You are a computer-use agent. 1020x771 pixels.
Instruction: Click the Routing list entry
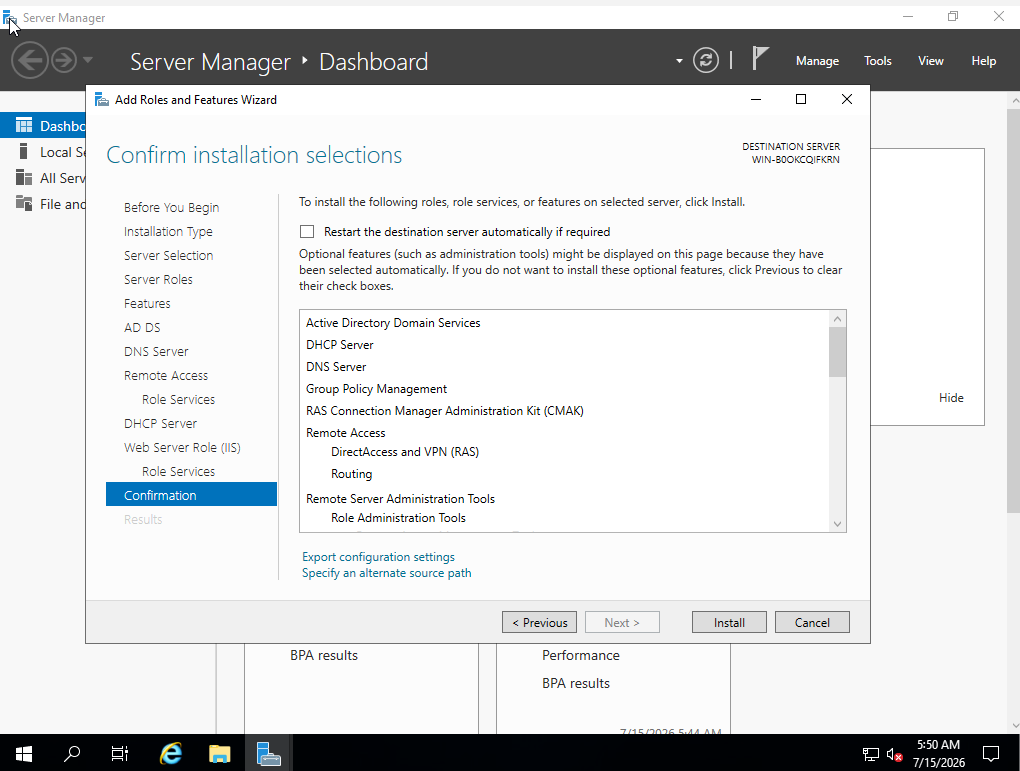[351, 474]
